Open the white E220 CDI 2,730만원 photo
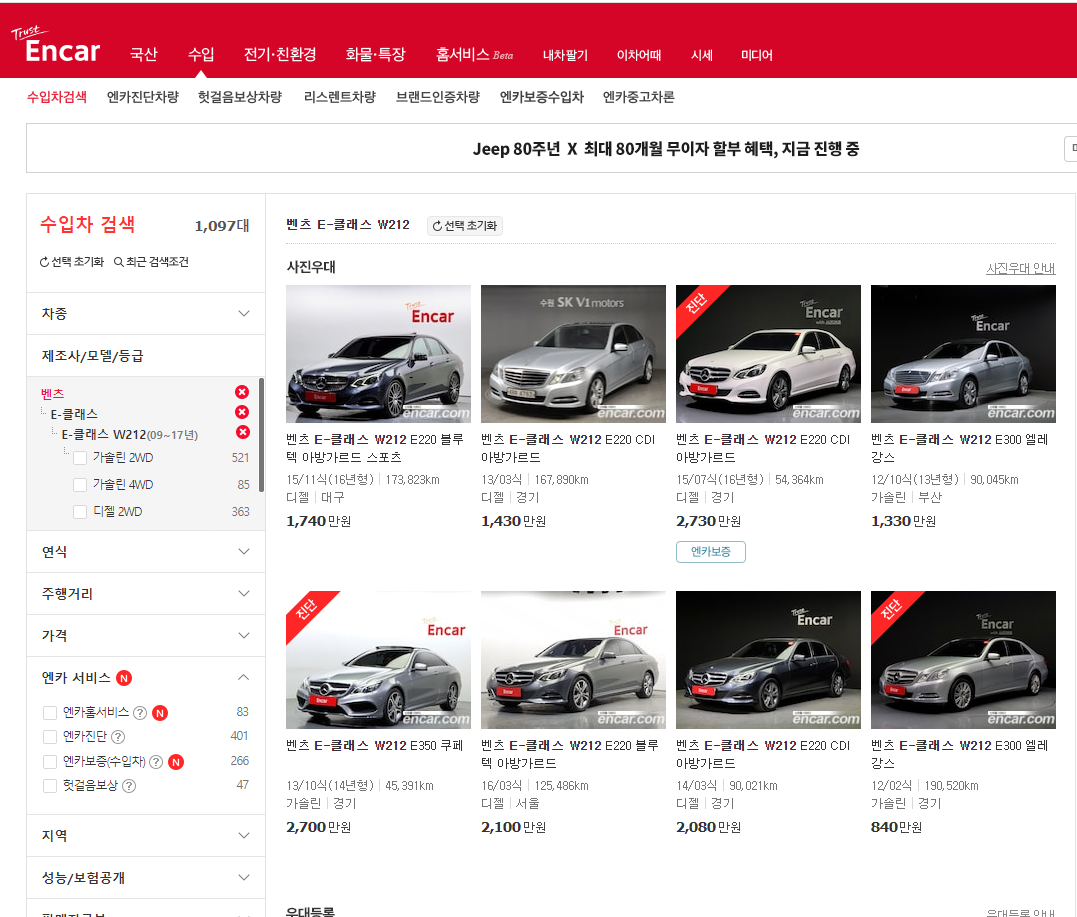1077x917 pixels. tap(769, 354)
